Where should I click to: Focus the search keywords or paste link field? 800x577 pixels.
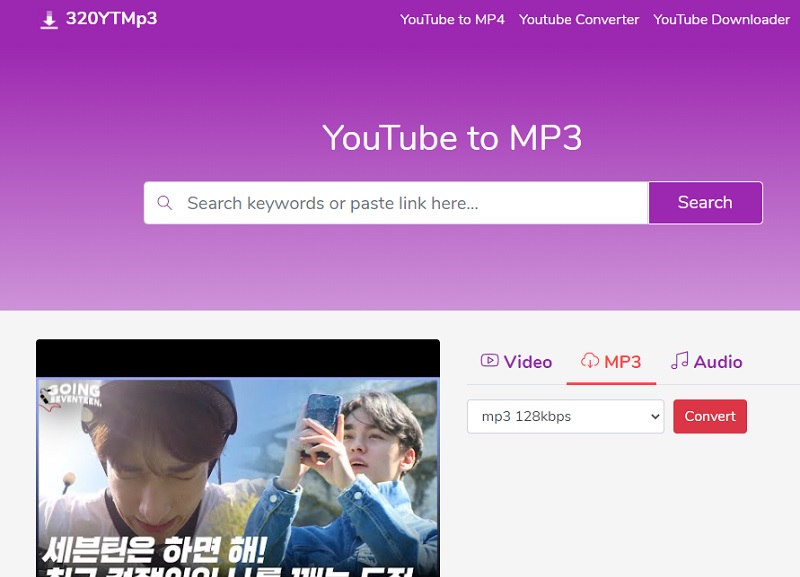click(396, 203)
